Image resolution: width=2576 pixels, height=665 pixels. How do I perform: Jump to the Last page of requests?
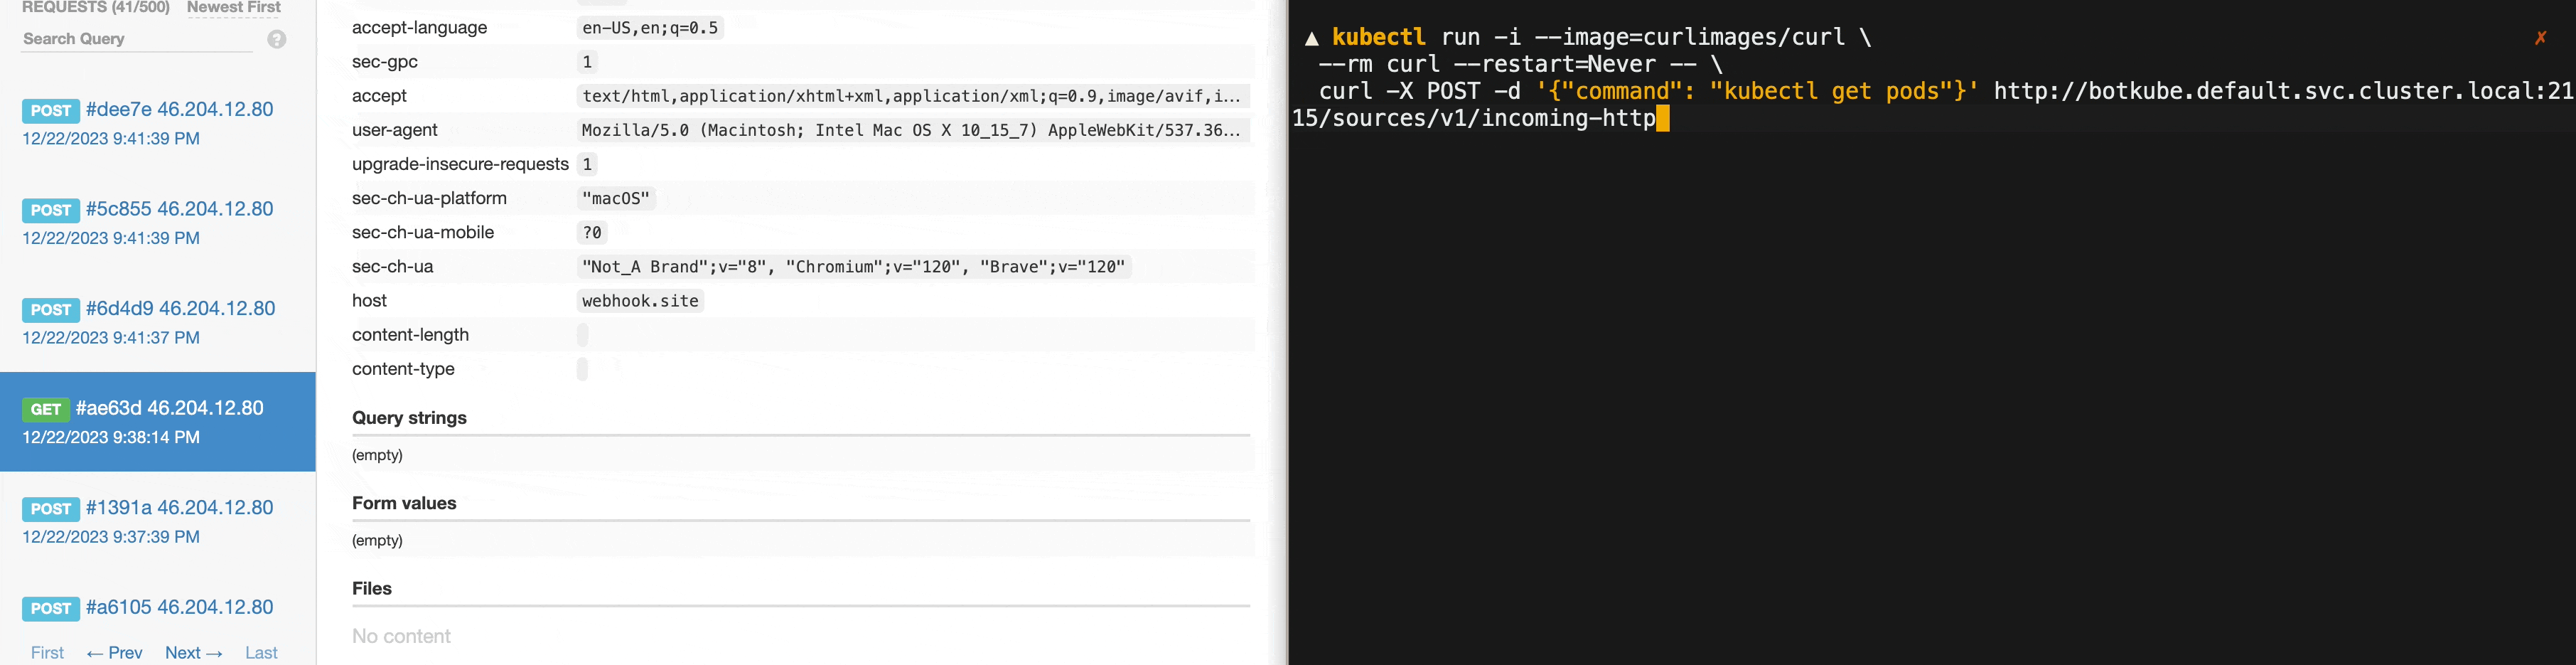[x=260, y=652]
